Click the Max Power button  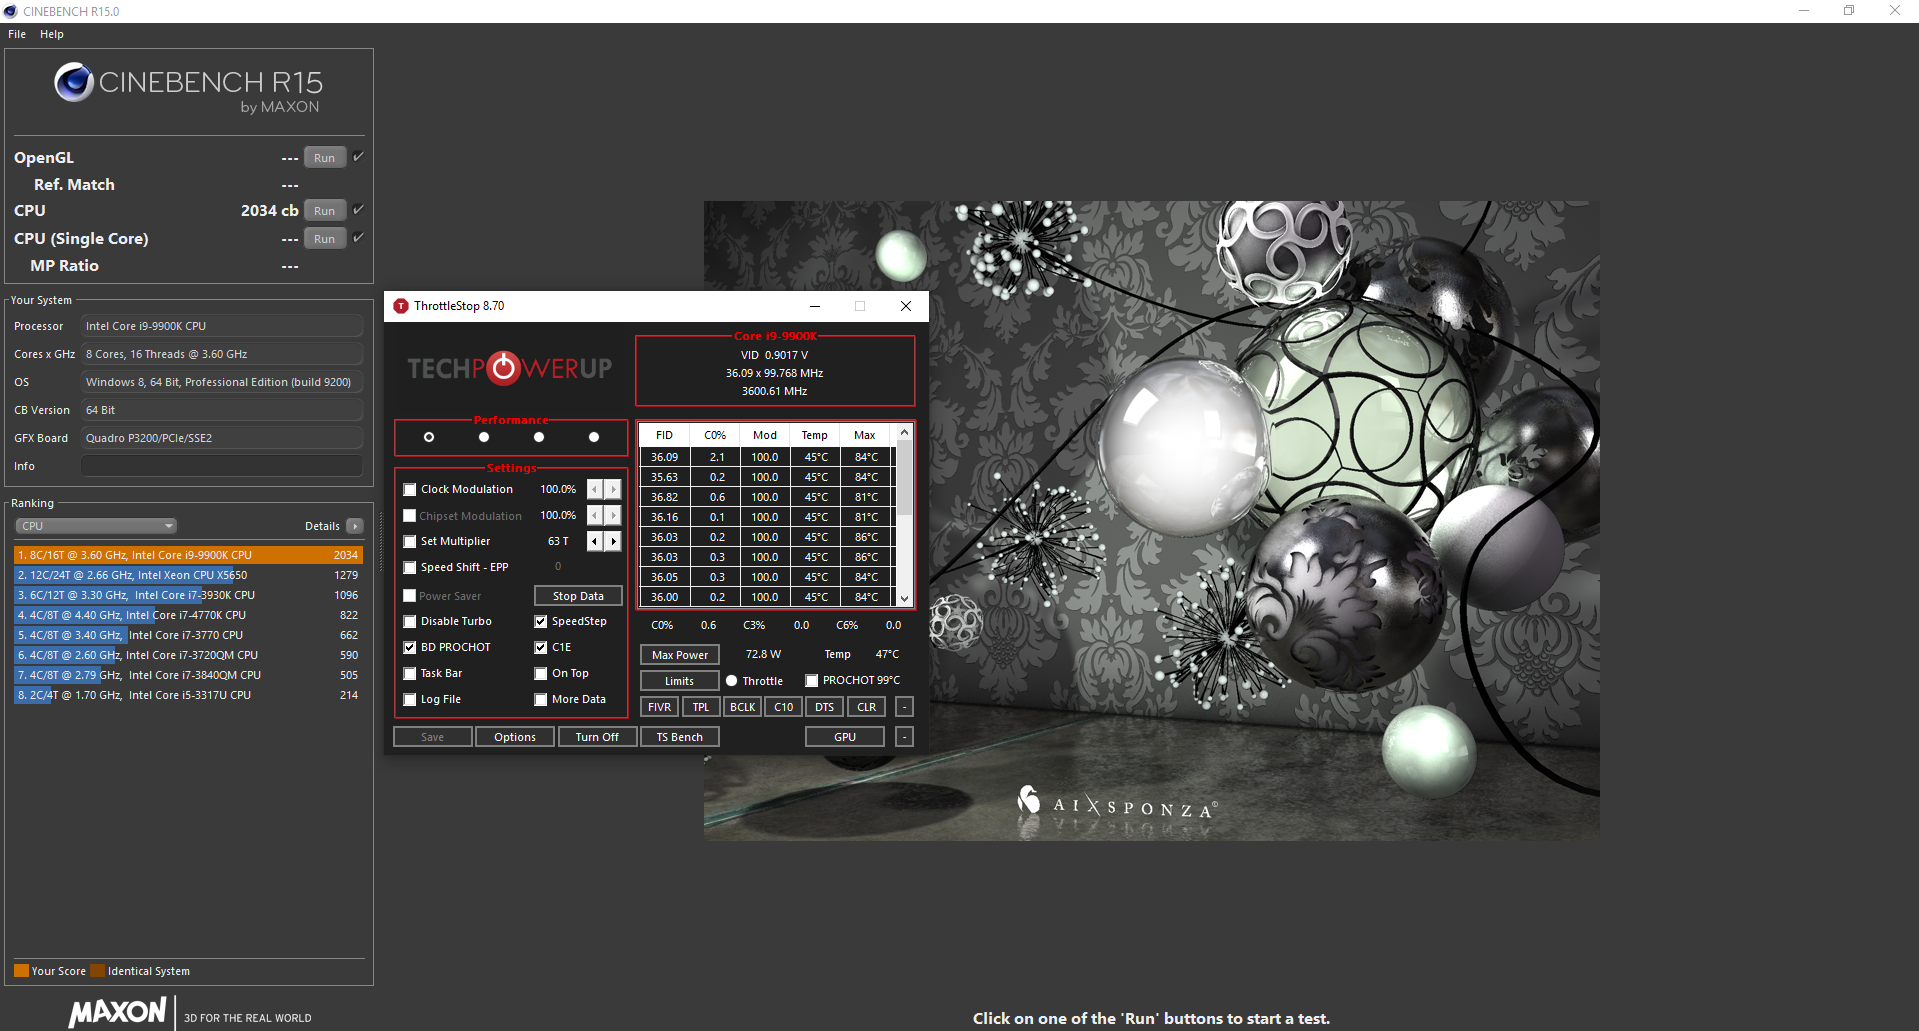(x=680, y=655)
